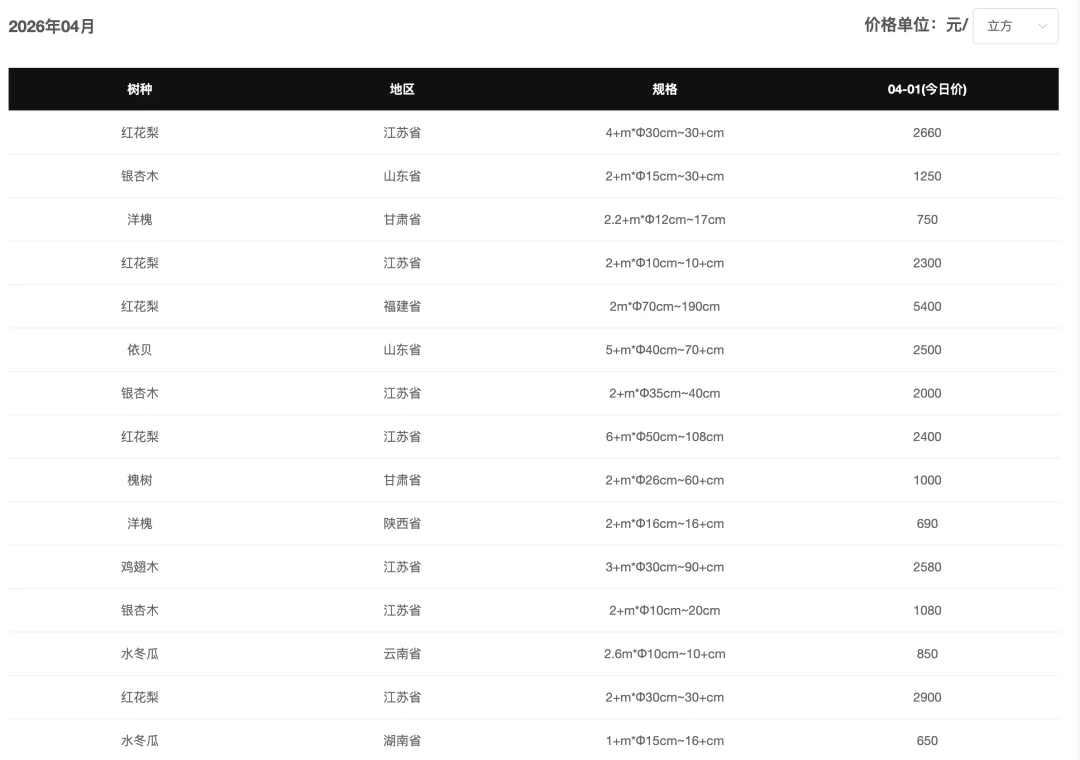Viewport: 1080px width, 760px height.
Task: Select spec 4+m*Φ30cm~30+cm cell
Action: pos(665,132)
